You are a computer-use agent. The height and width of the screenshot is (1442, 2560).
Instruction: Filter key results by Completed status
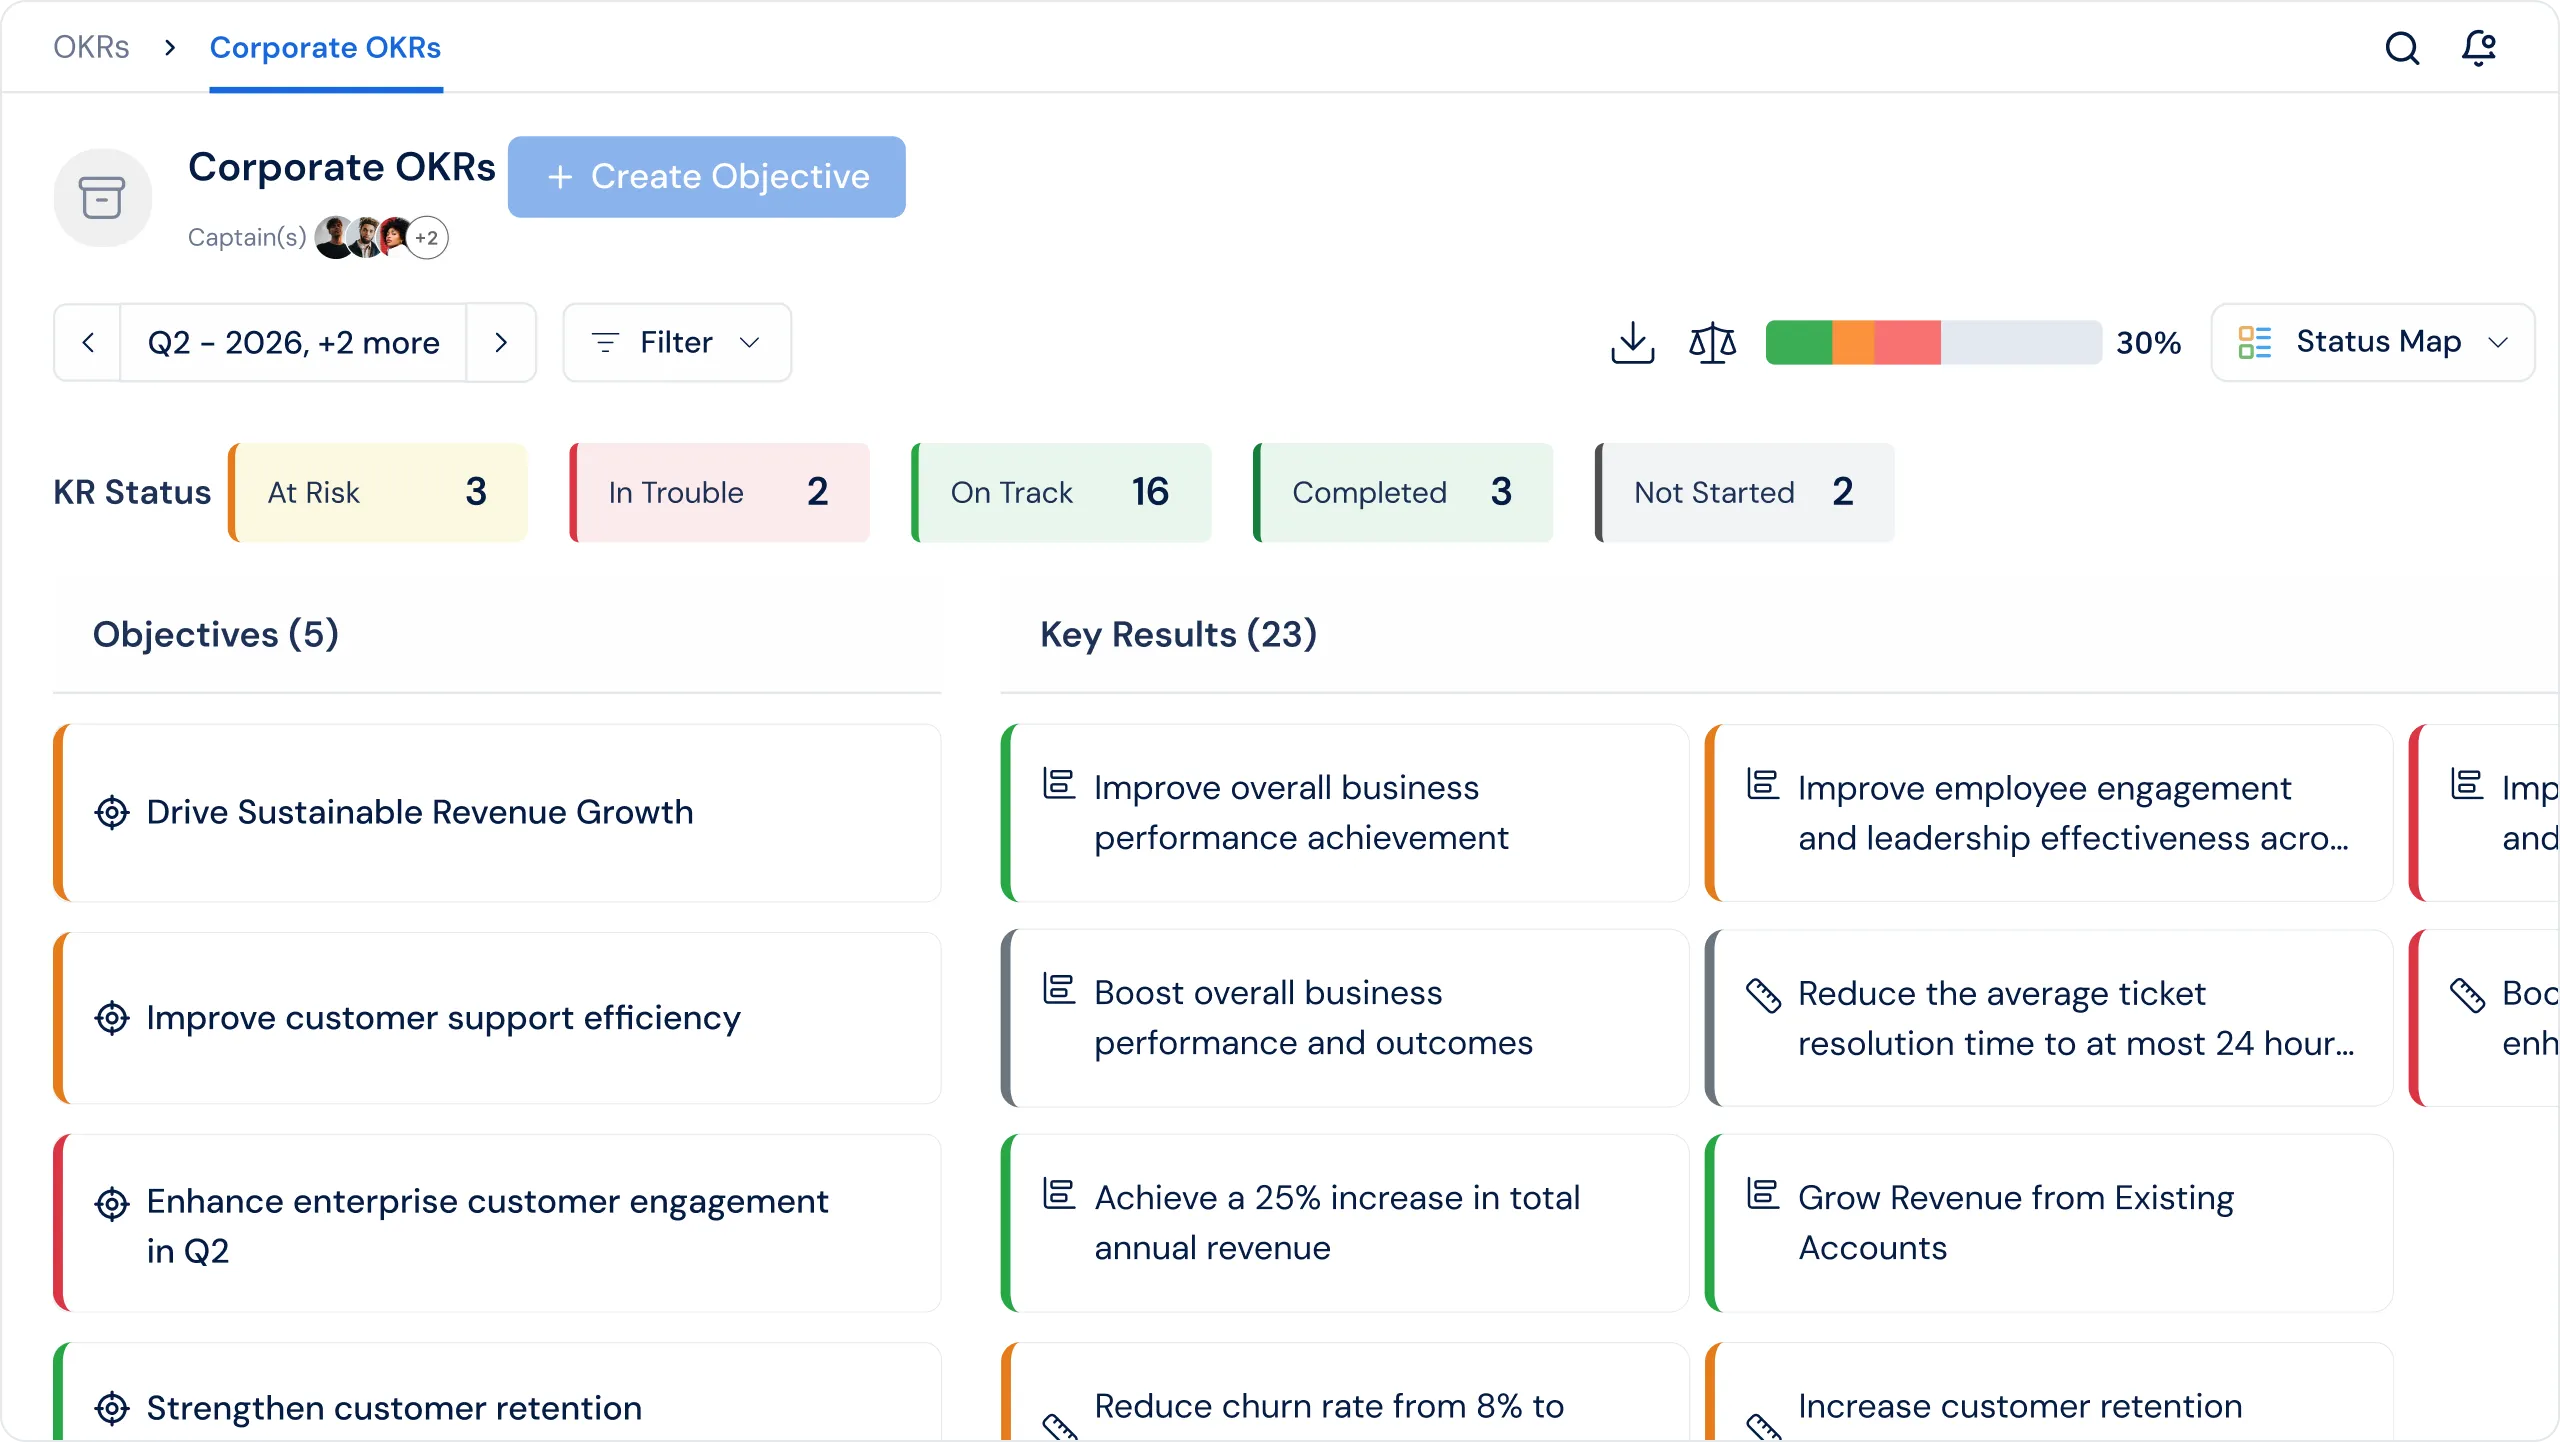click(x=1403, y=493)
